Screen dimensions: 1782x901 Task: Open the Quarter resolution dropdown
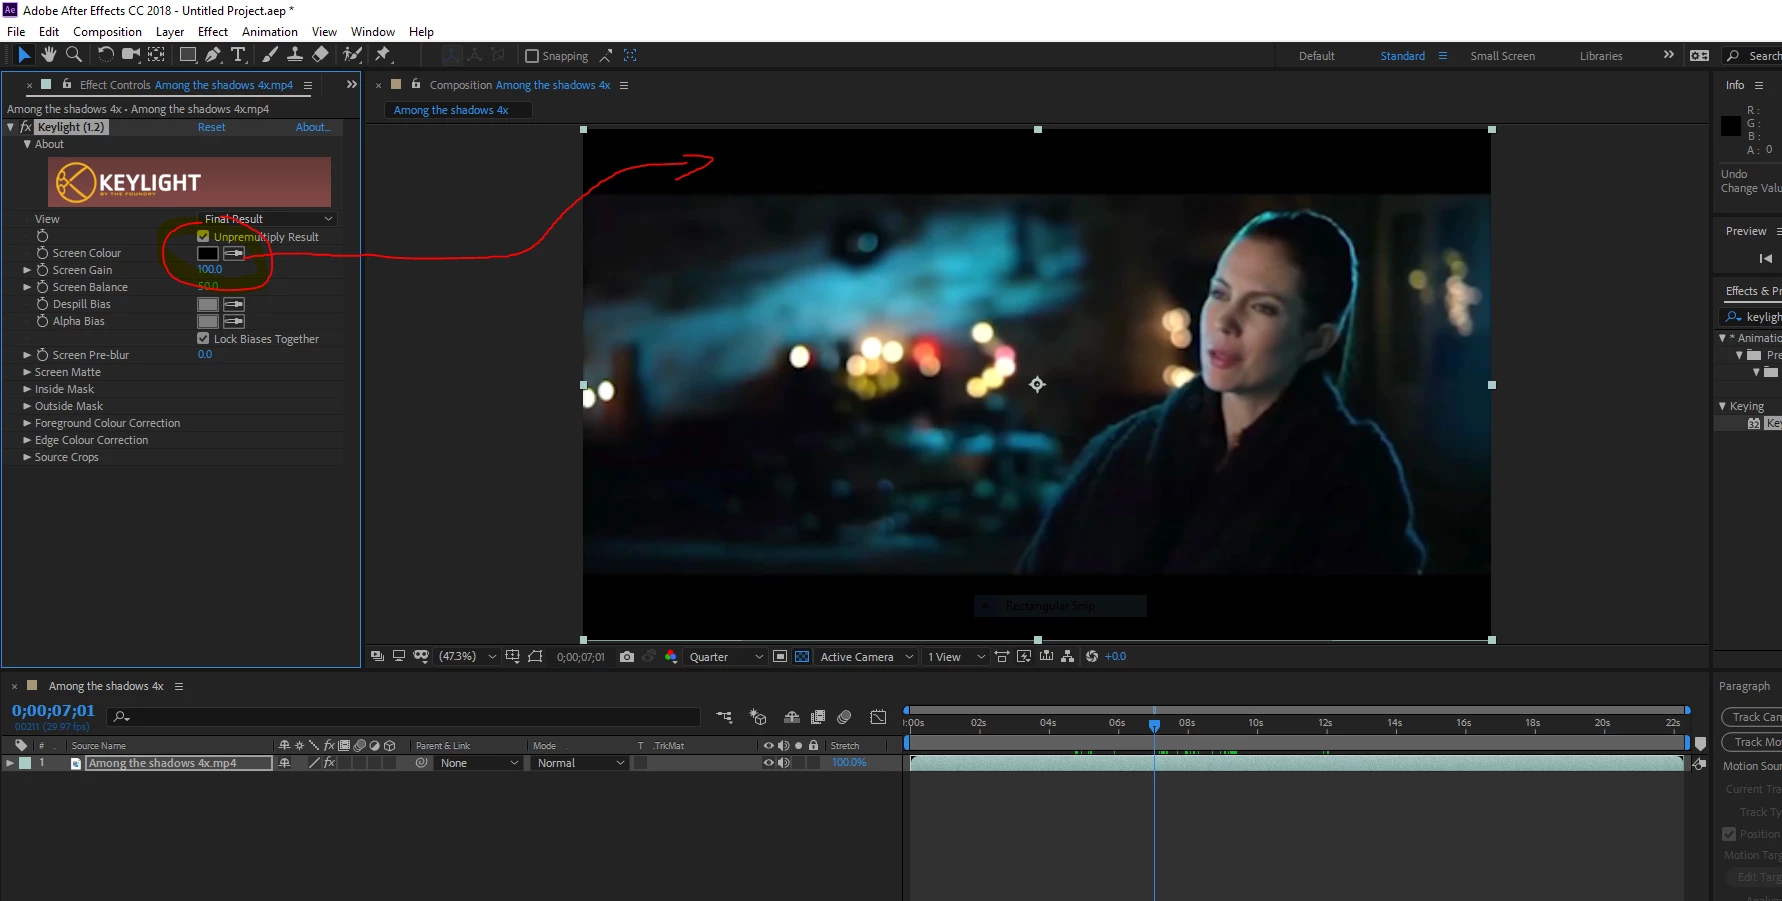(x=726, y=657)
